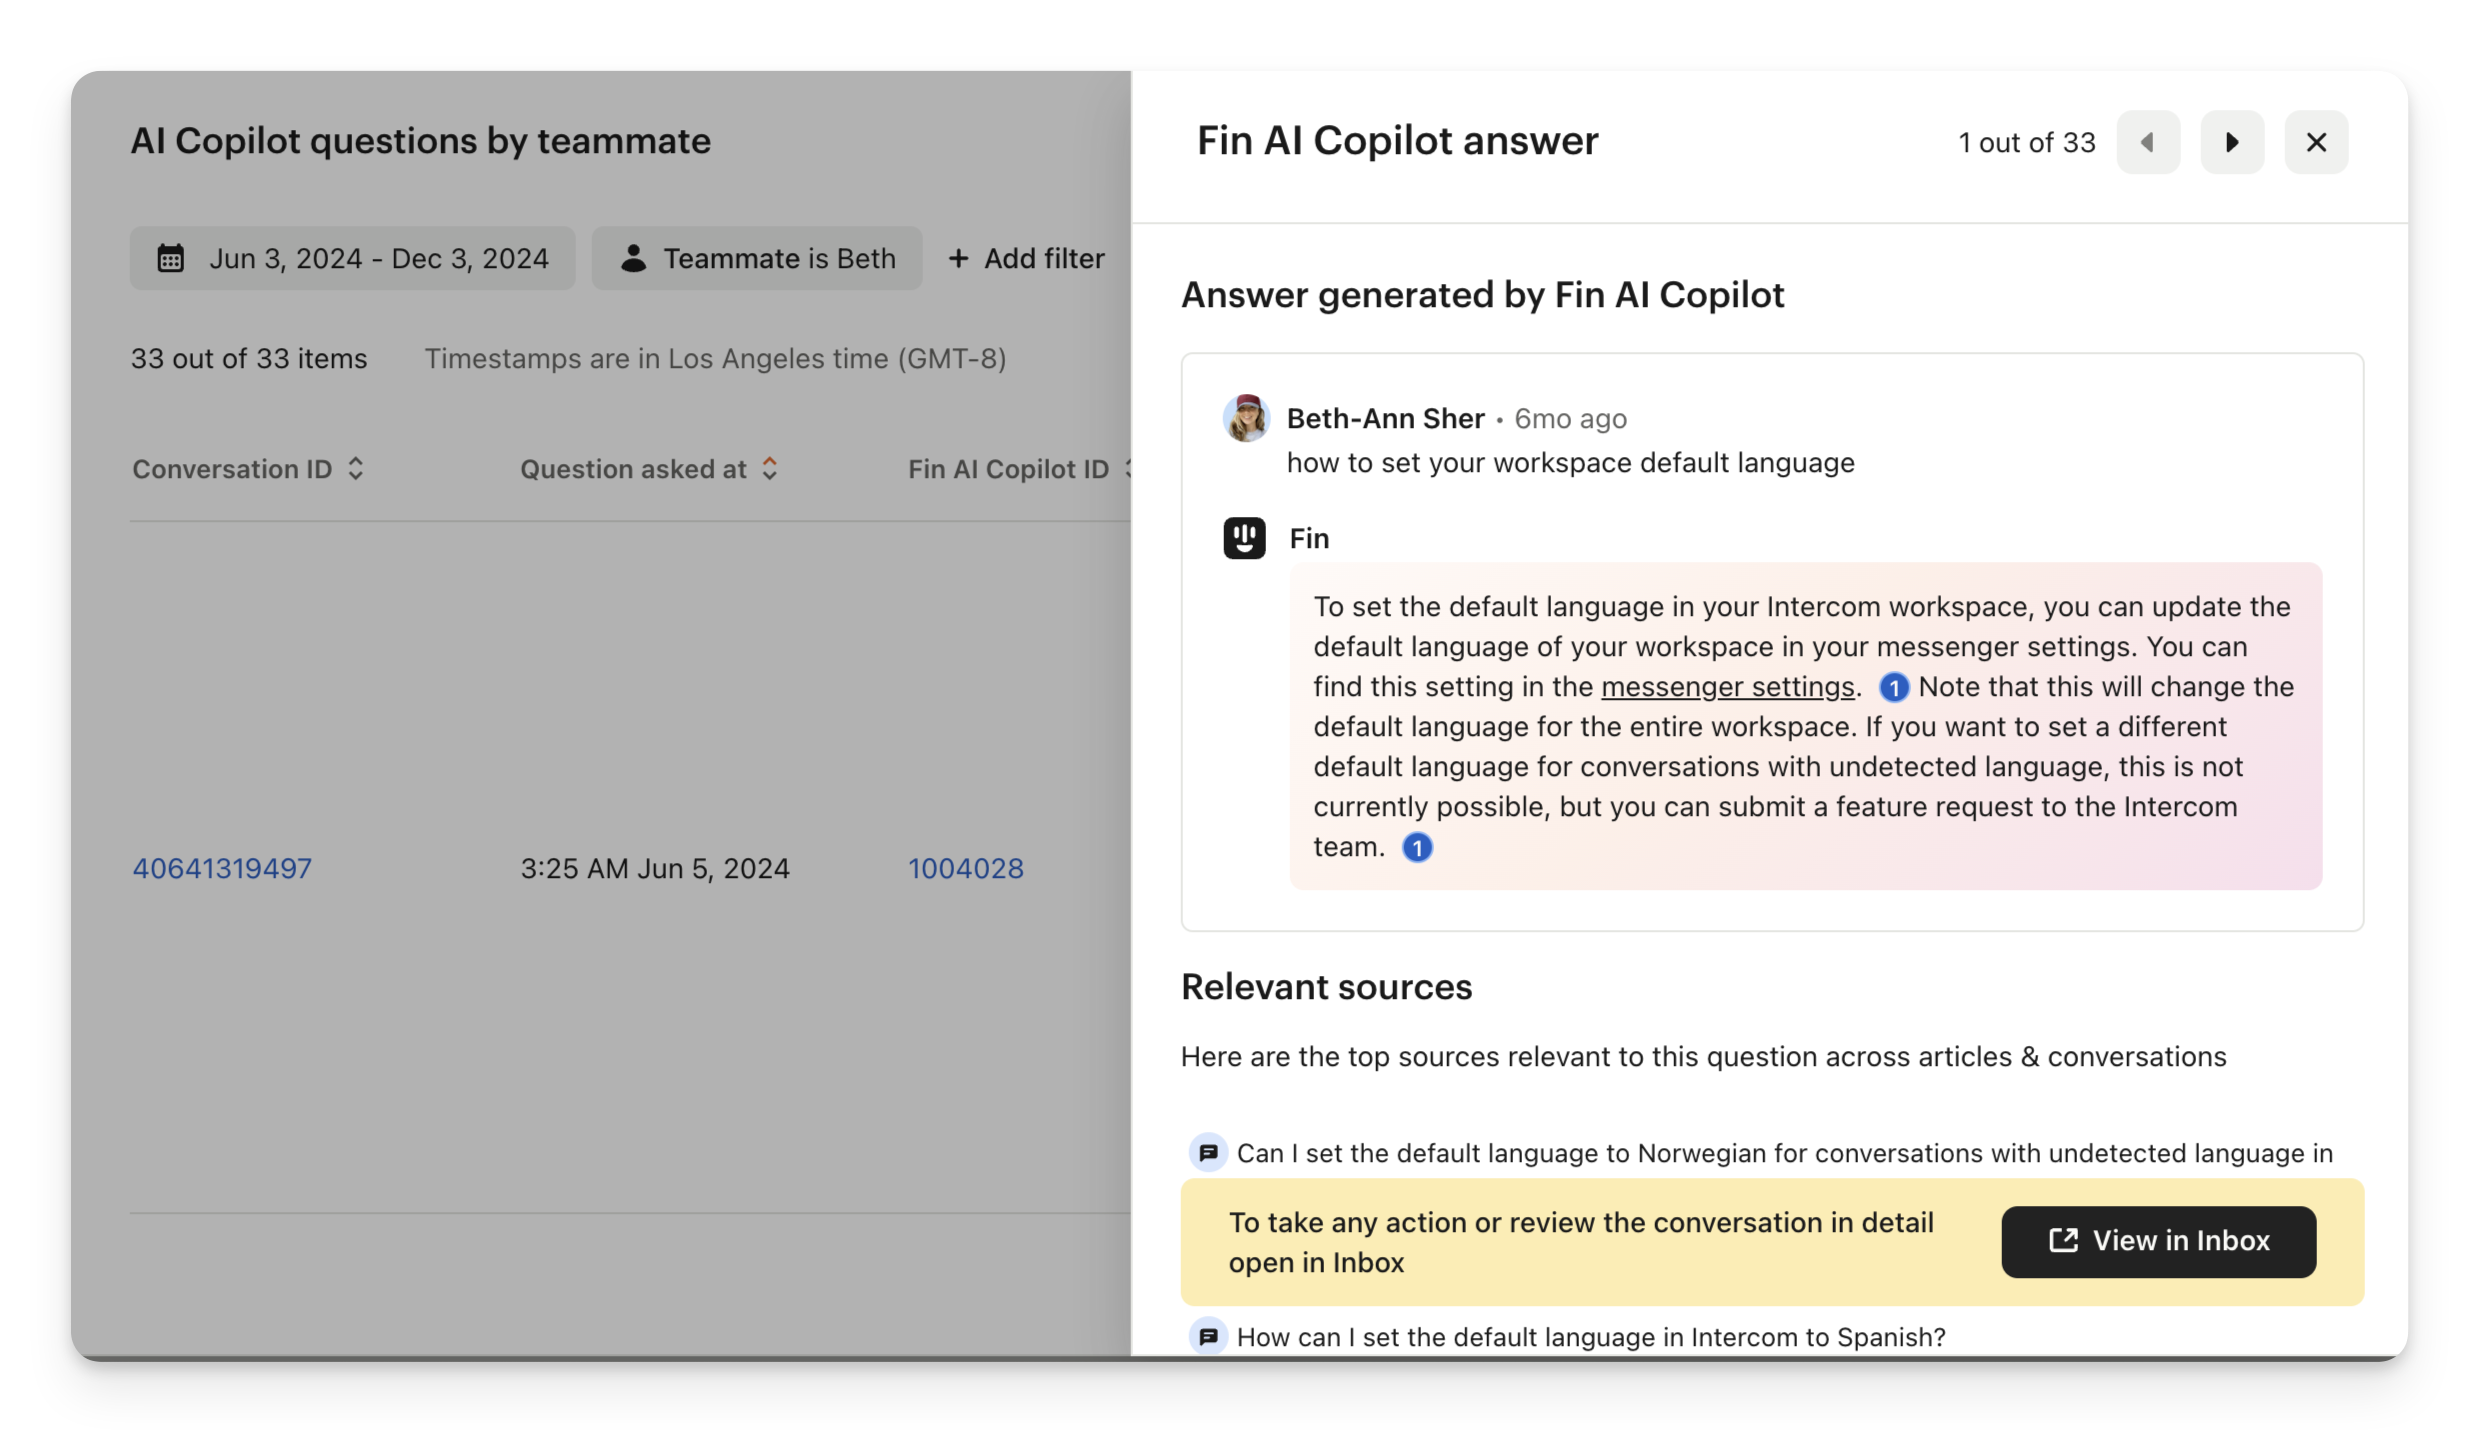Click Beth-Ann Sher's avatar

(x=1246, y=418)
